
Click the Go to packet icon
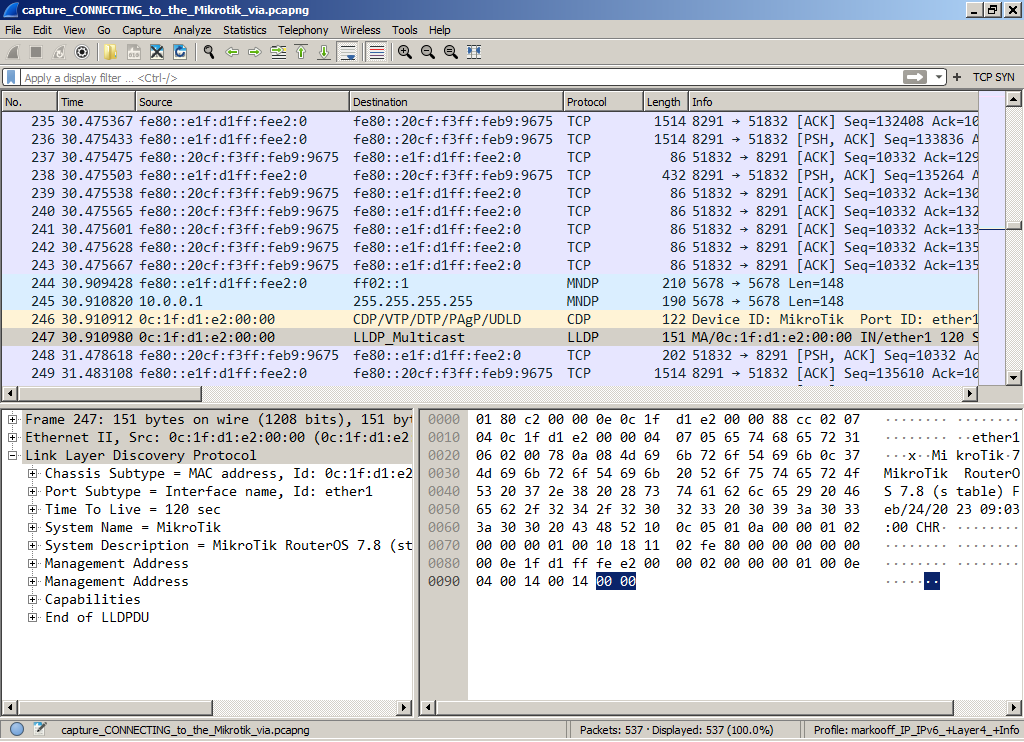pos(278,52)
